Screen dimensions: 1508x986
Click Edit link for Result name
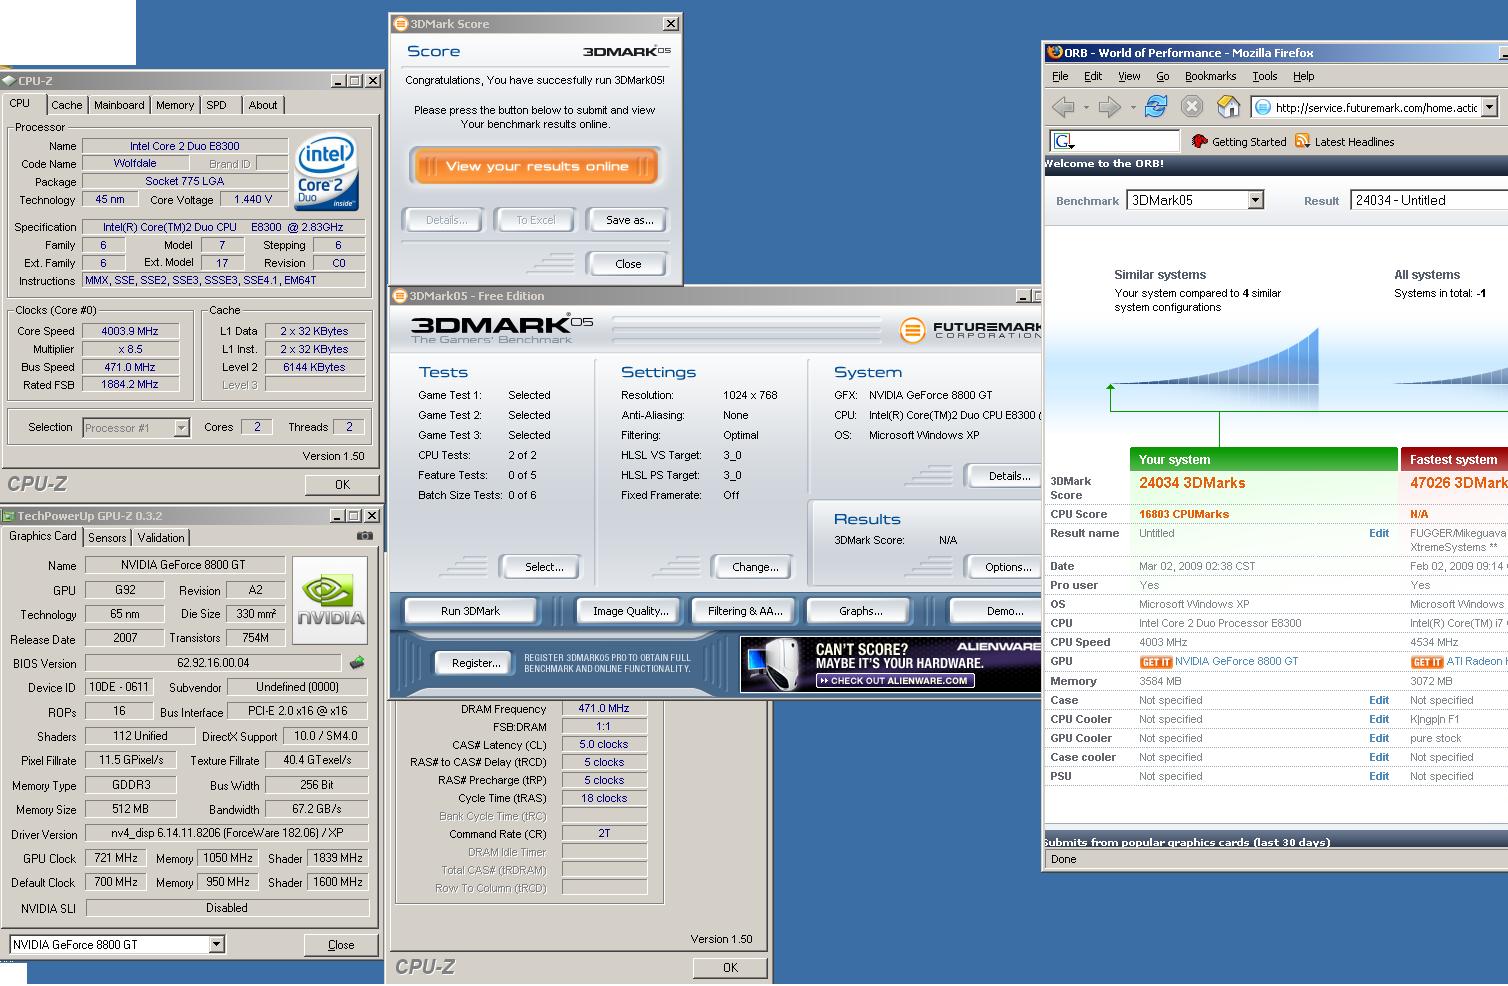[x=1378, y=533]
